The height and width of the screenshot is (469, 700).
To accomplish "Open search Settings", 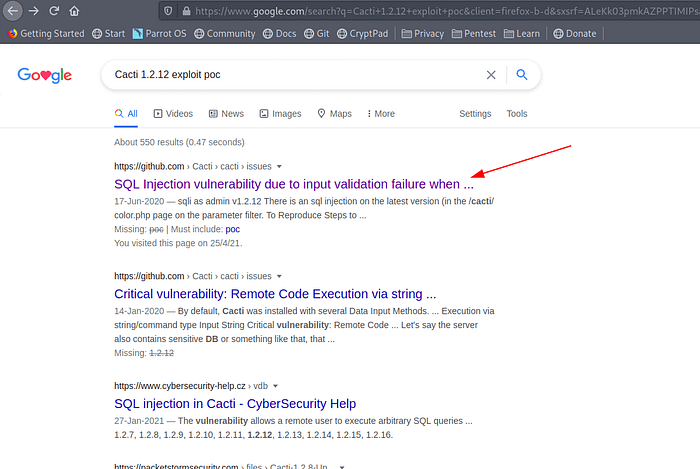I will click(x=475, y=114).
